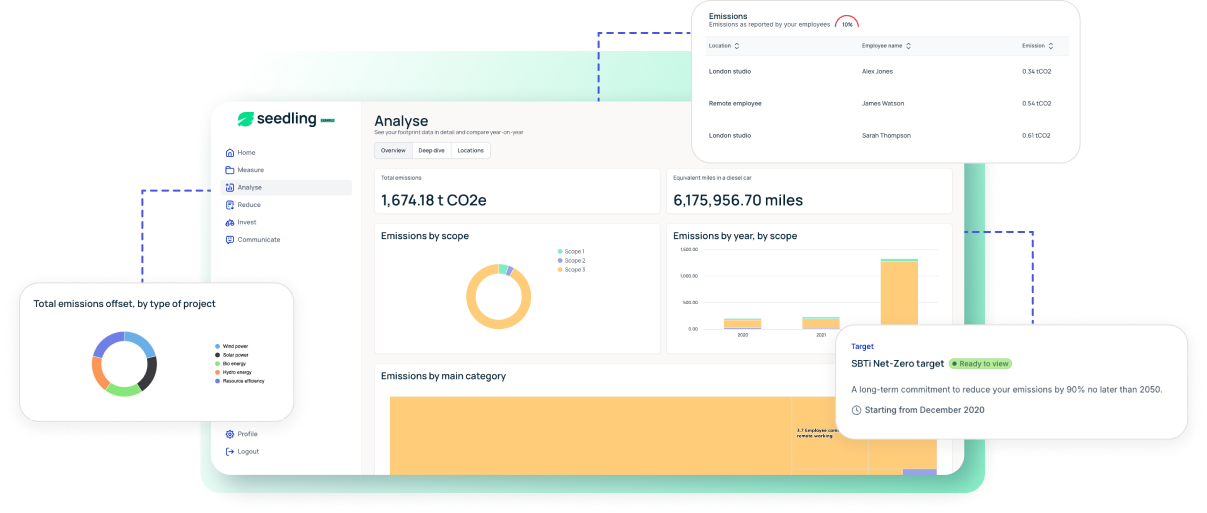The image size is (1207, 513).
Task: Click the 6,175,956.70 miles value
Action: click(738, 200)
